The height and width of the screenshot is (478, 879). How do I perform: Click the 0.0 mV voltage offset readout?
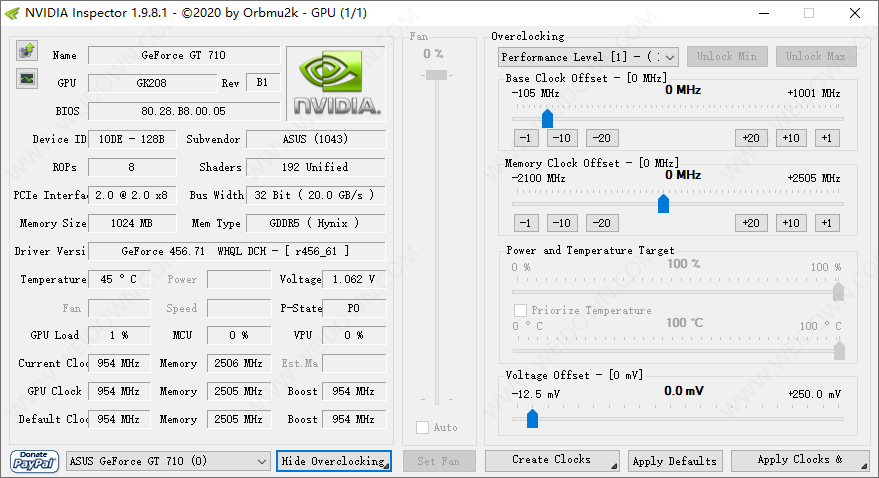[x=684, y=391]
